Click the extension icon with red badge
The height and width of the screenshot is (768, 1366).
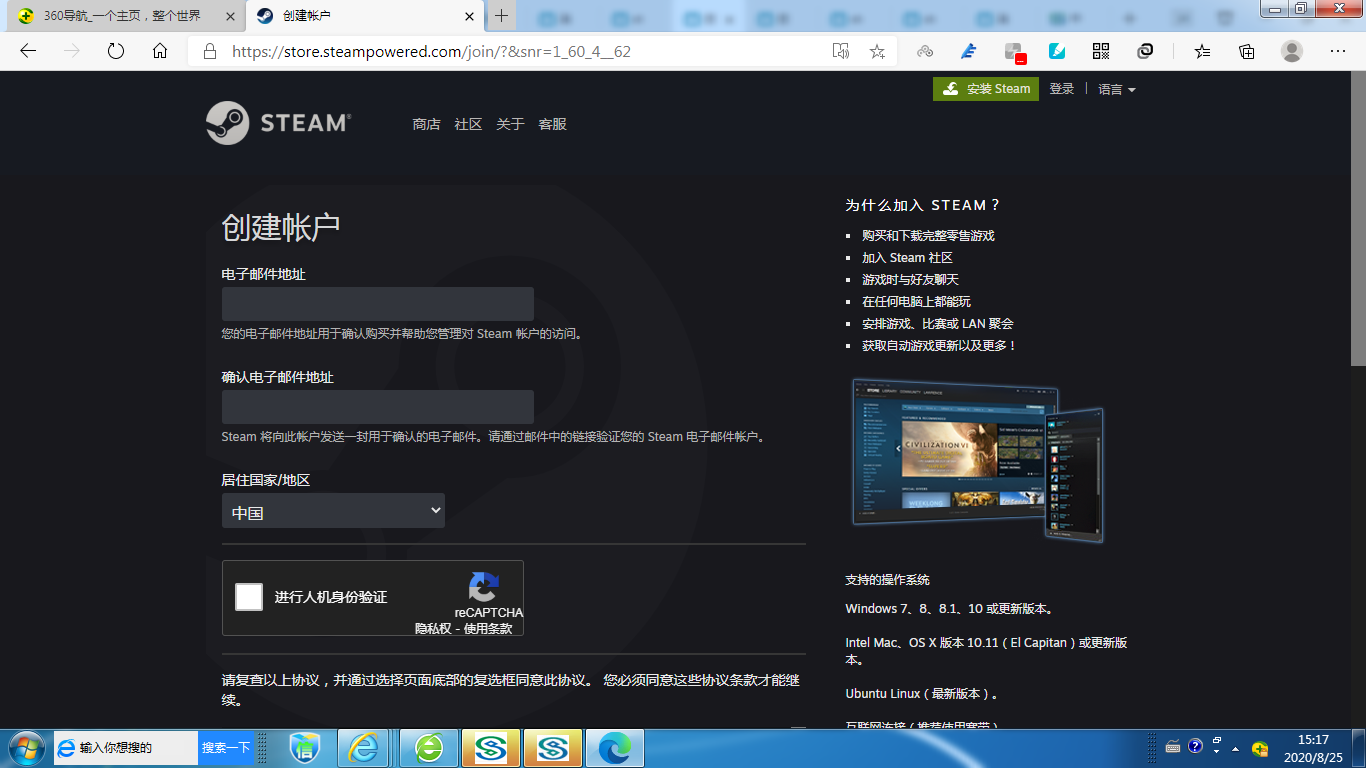click(x=1014, y=52)
